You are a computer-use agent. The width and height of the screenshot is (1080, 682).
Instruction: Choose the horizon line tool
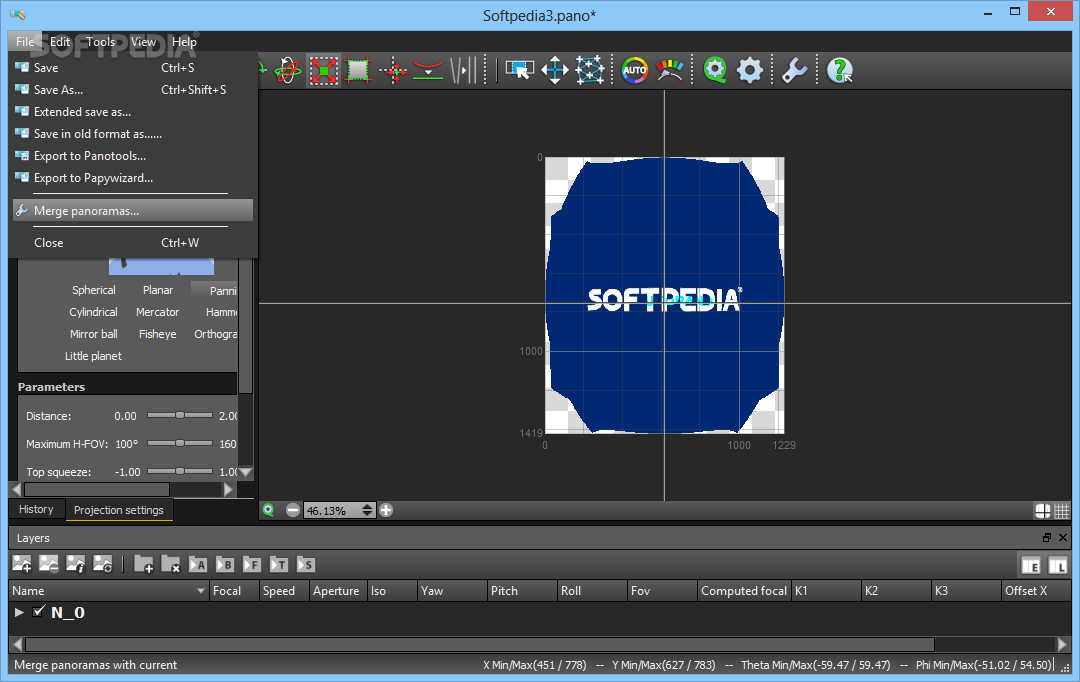pos(428,70)
